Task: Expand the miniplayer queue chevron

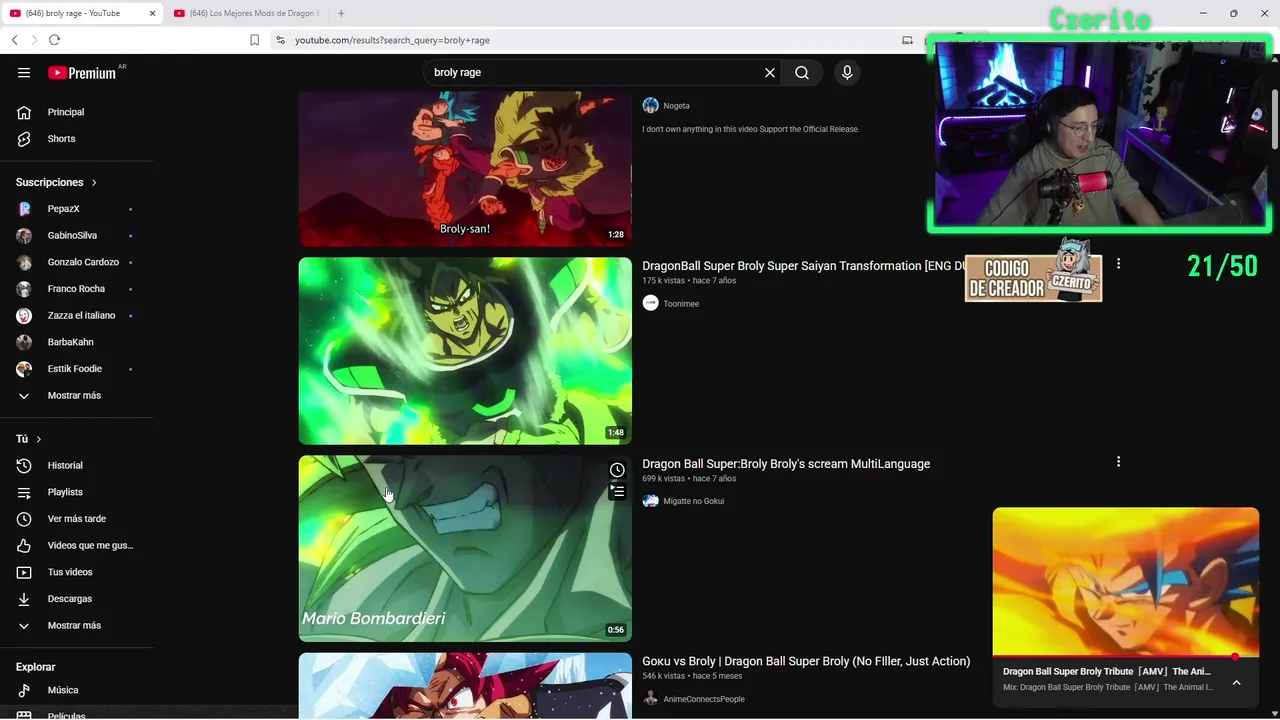Action: tap(1236, 683)
